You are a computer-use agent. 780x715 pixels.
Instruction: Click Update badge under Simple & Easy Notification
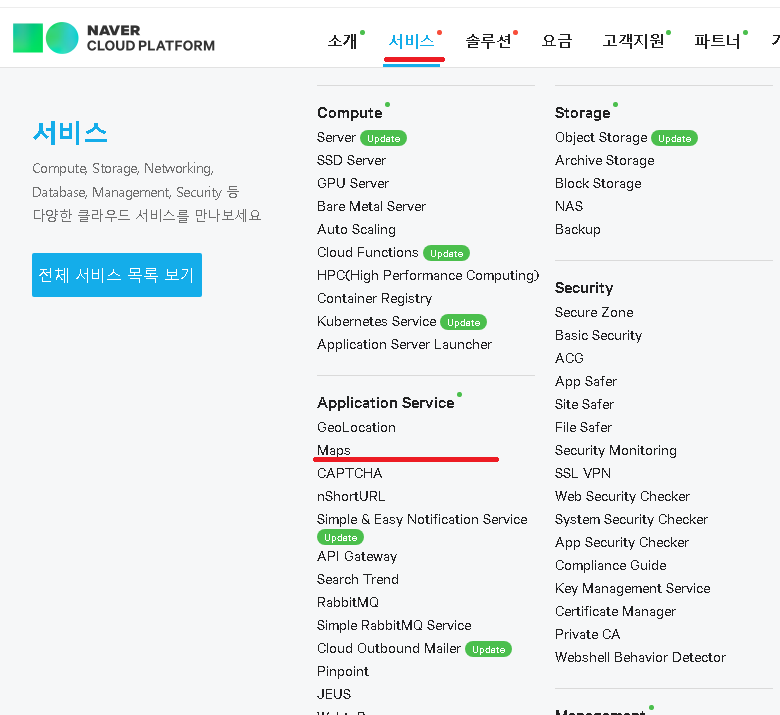(x=341, y=537)
